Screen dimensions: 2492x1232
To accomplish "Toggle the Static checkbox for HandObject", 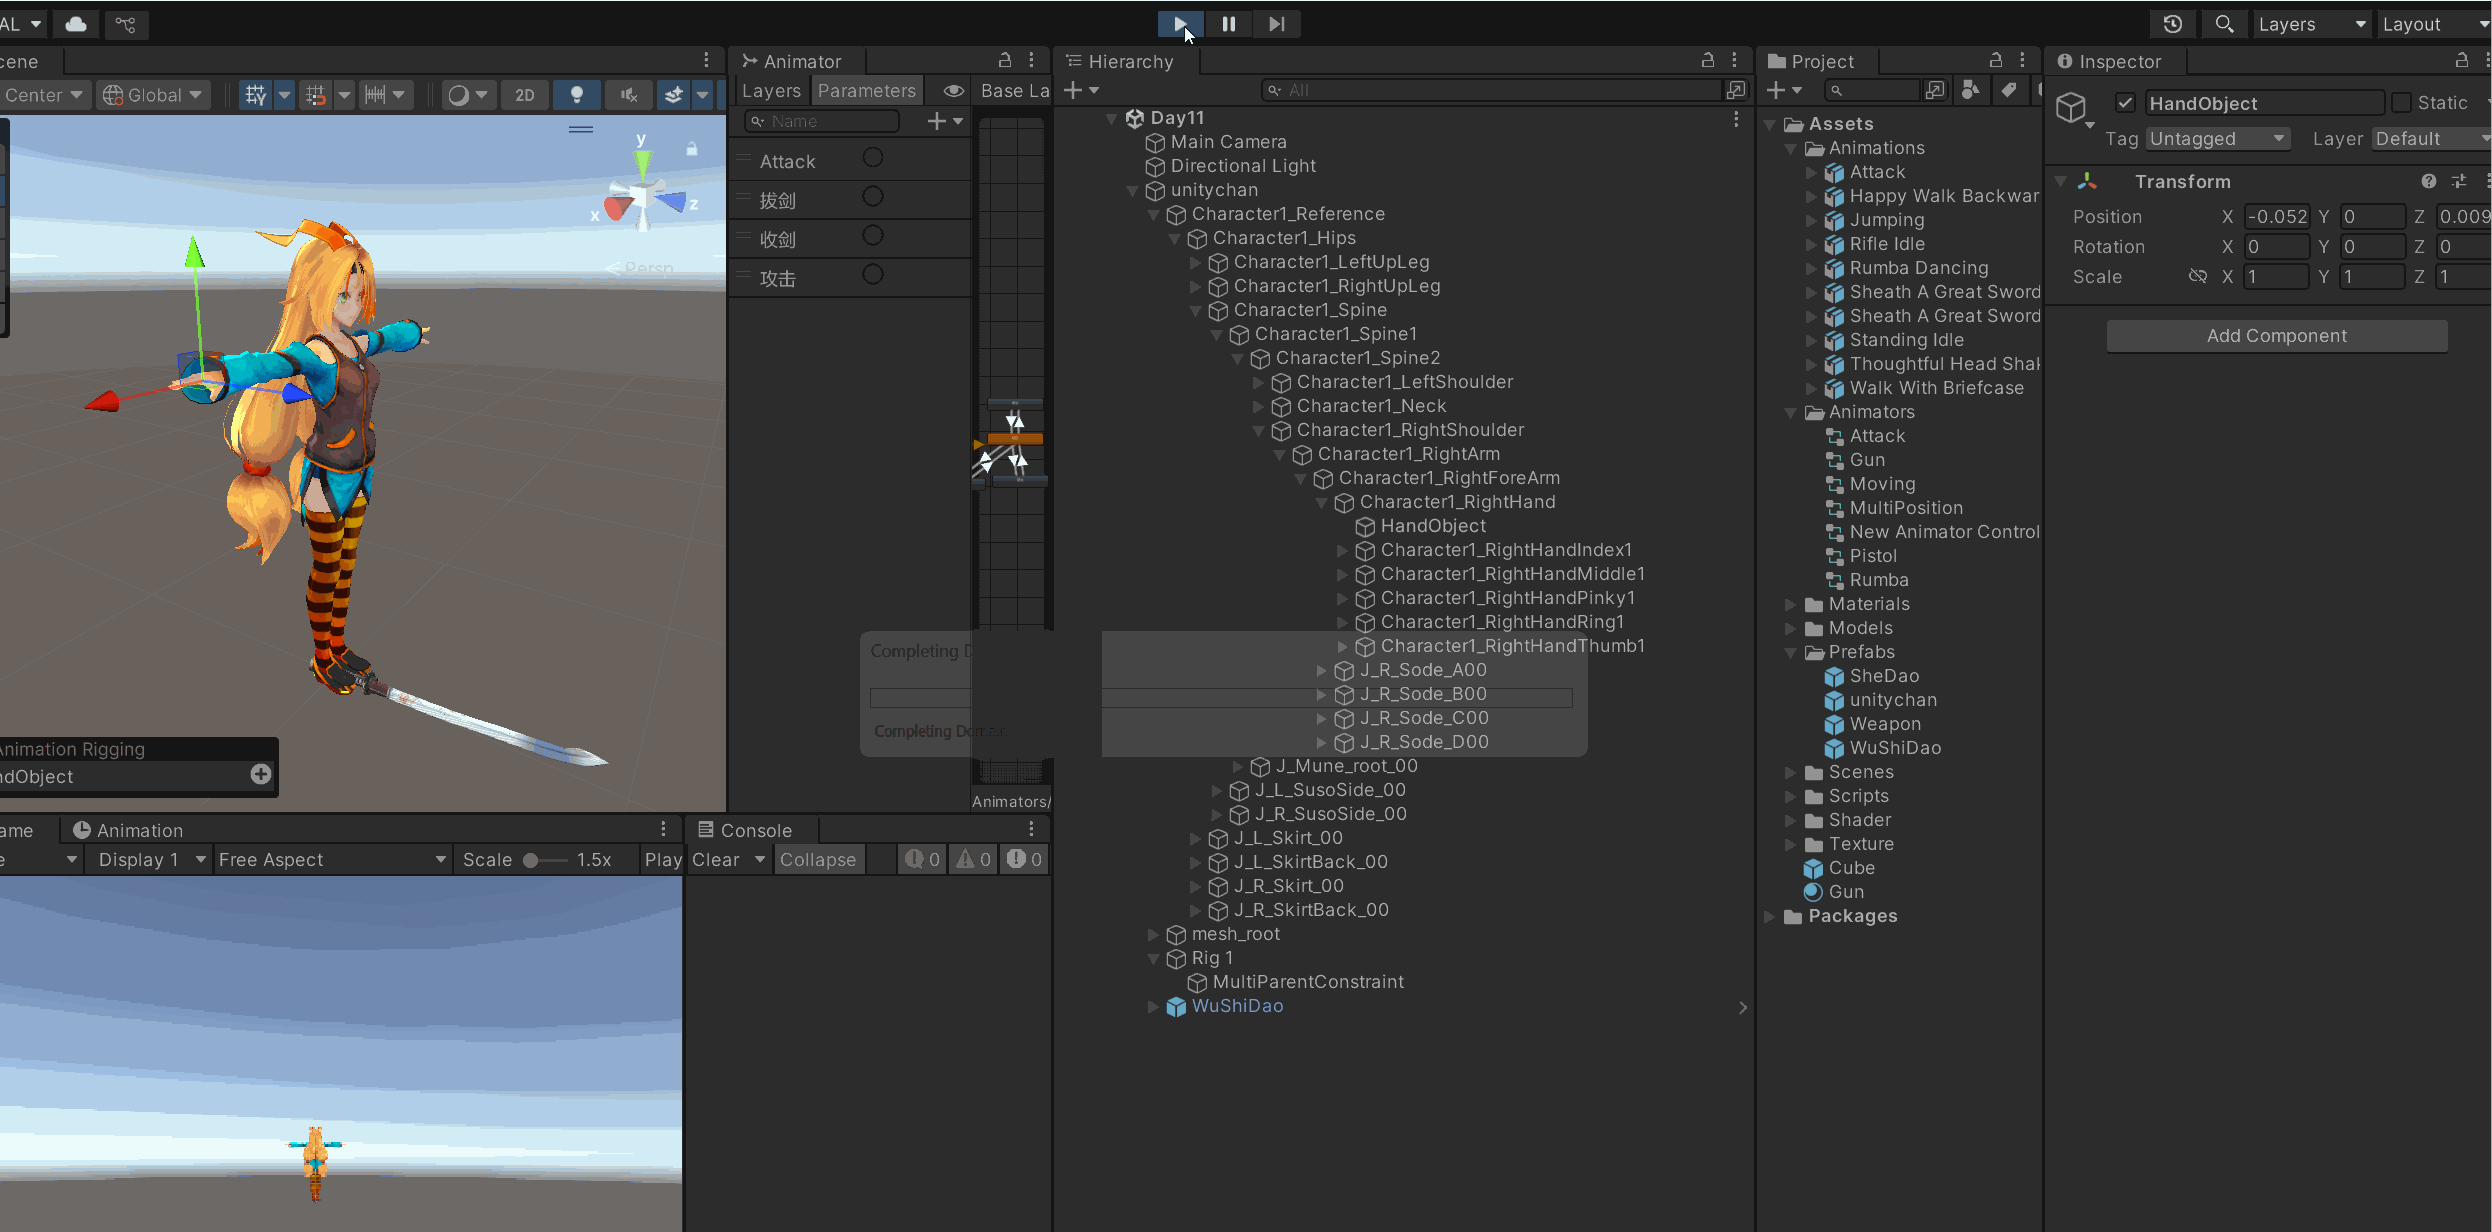I will click(x=2402, y=102).
